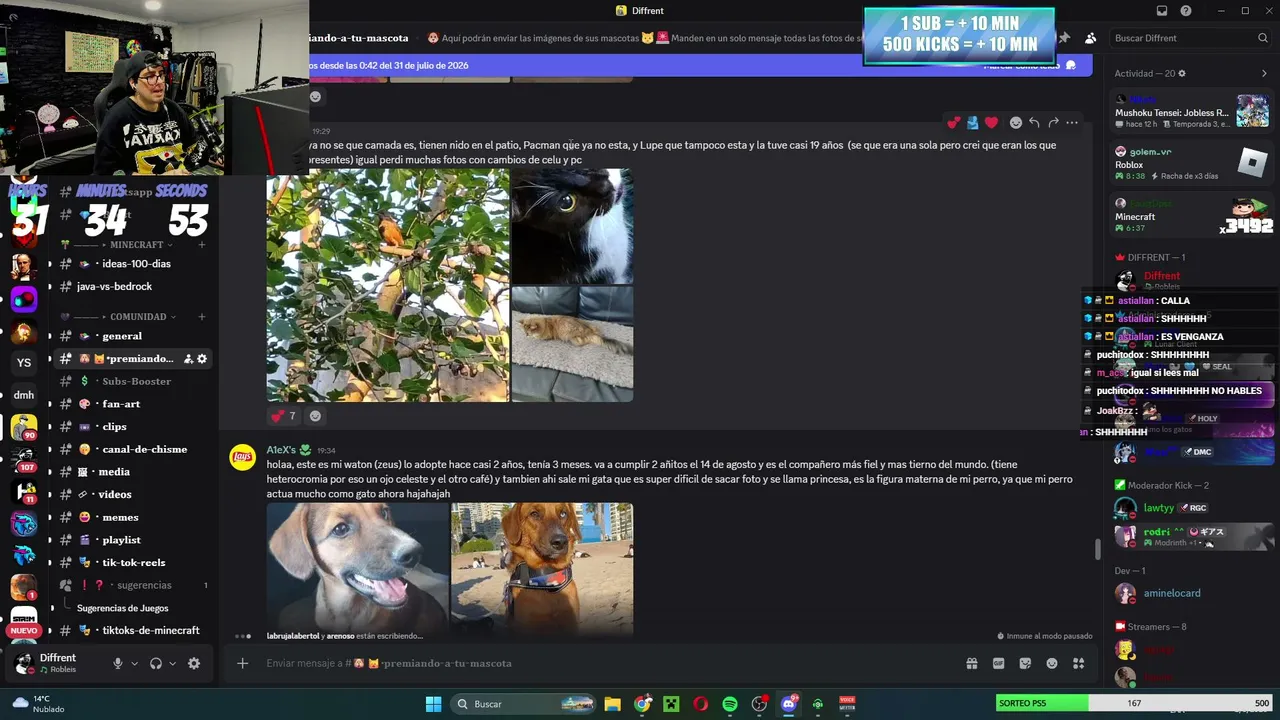
Task: Open the emoji picker in message bar
Action: click(1052, 663)
